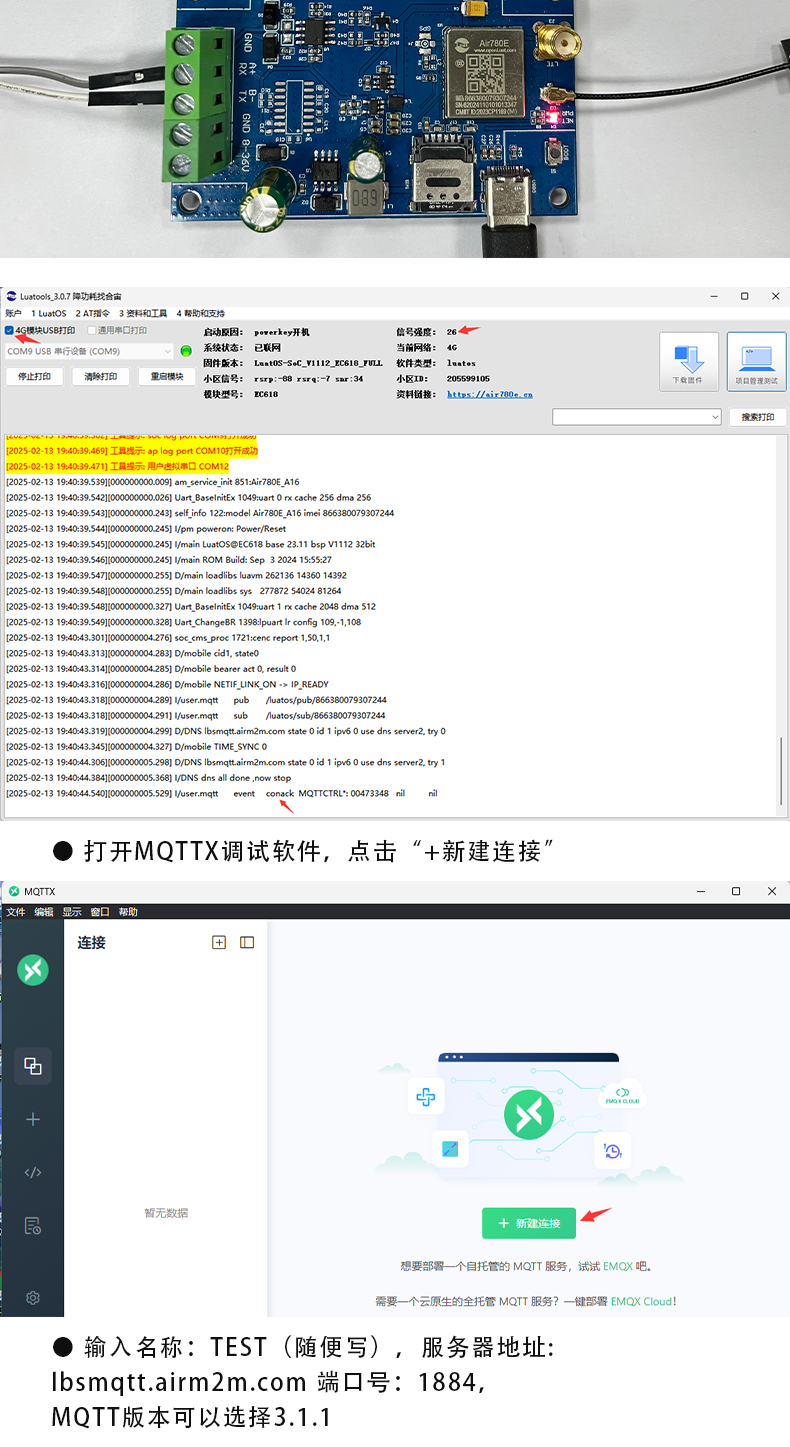This screenshot has height=1447, width=790.
Task: Enable the 通用串口打印 checkbox
Action: point(92,331)
